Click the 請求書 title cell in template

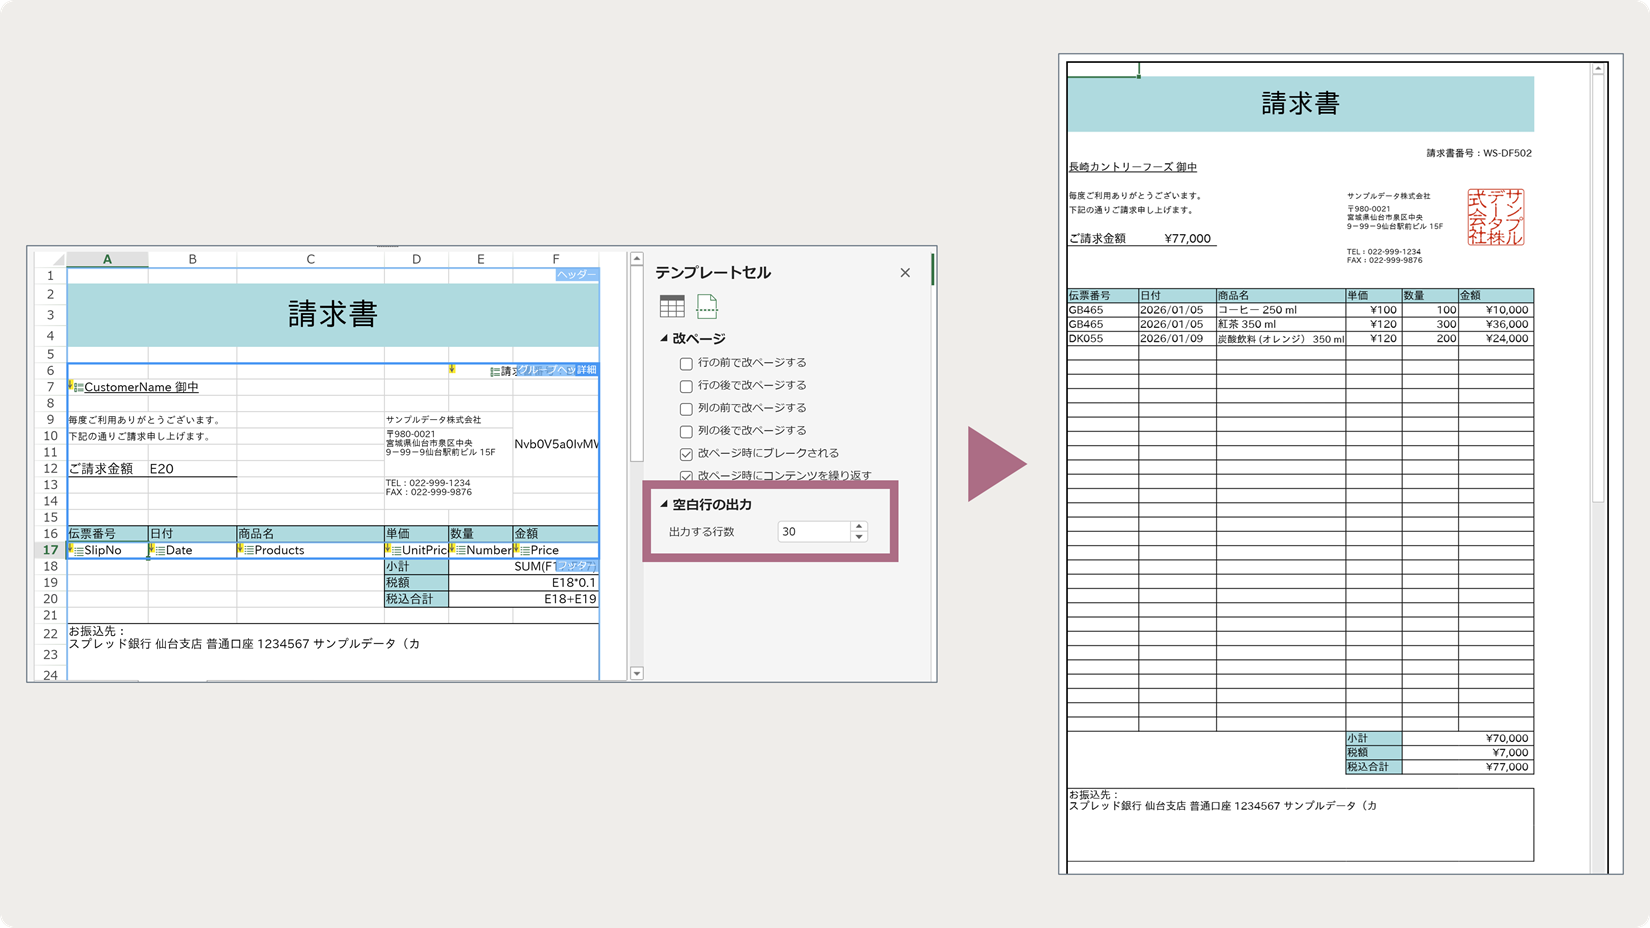(x=333, y=315)
